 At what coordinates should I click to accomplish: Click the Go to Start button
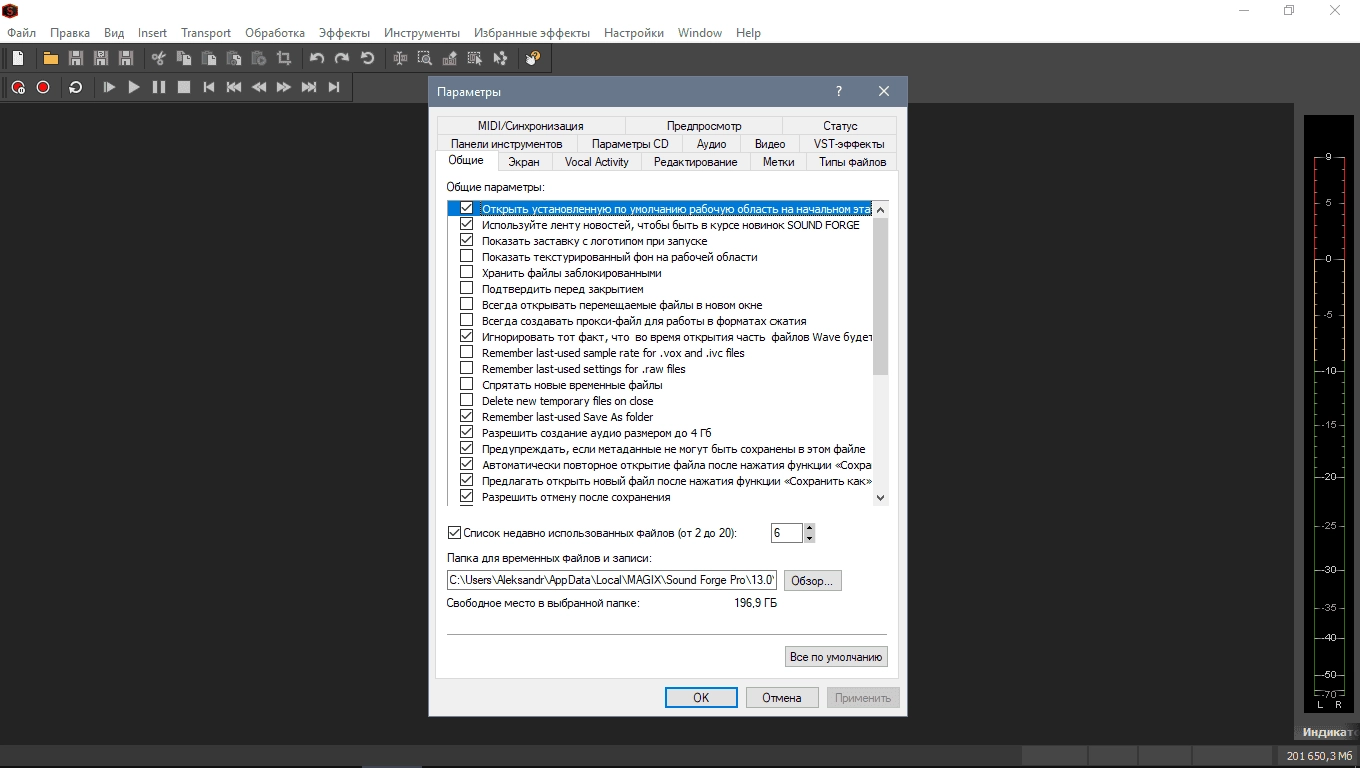click(209, 87)
